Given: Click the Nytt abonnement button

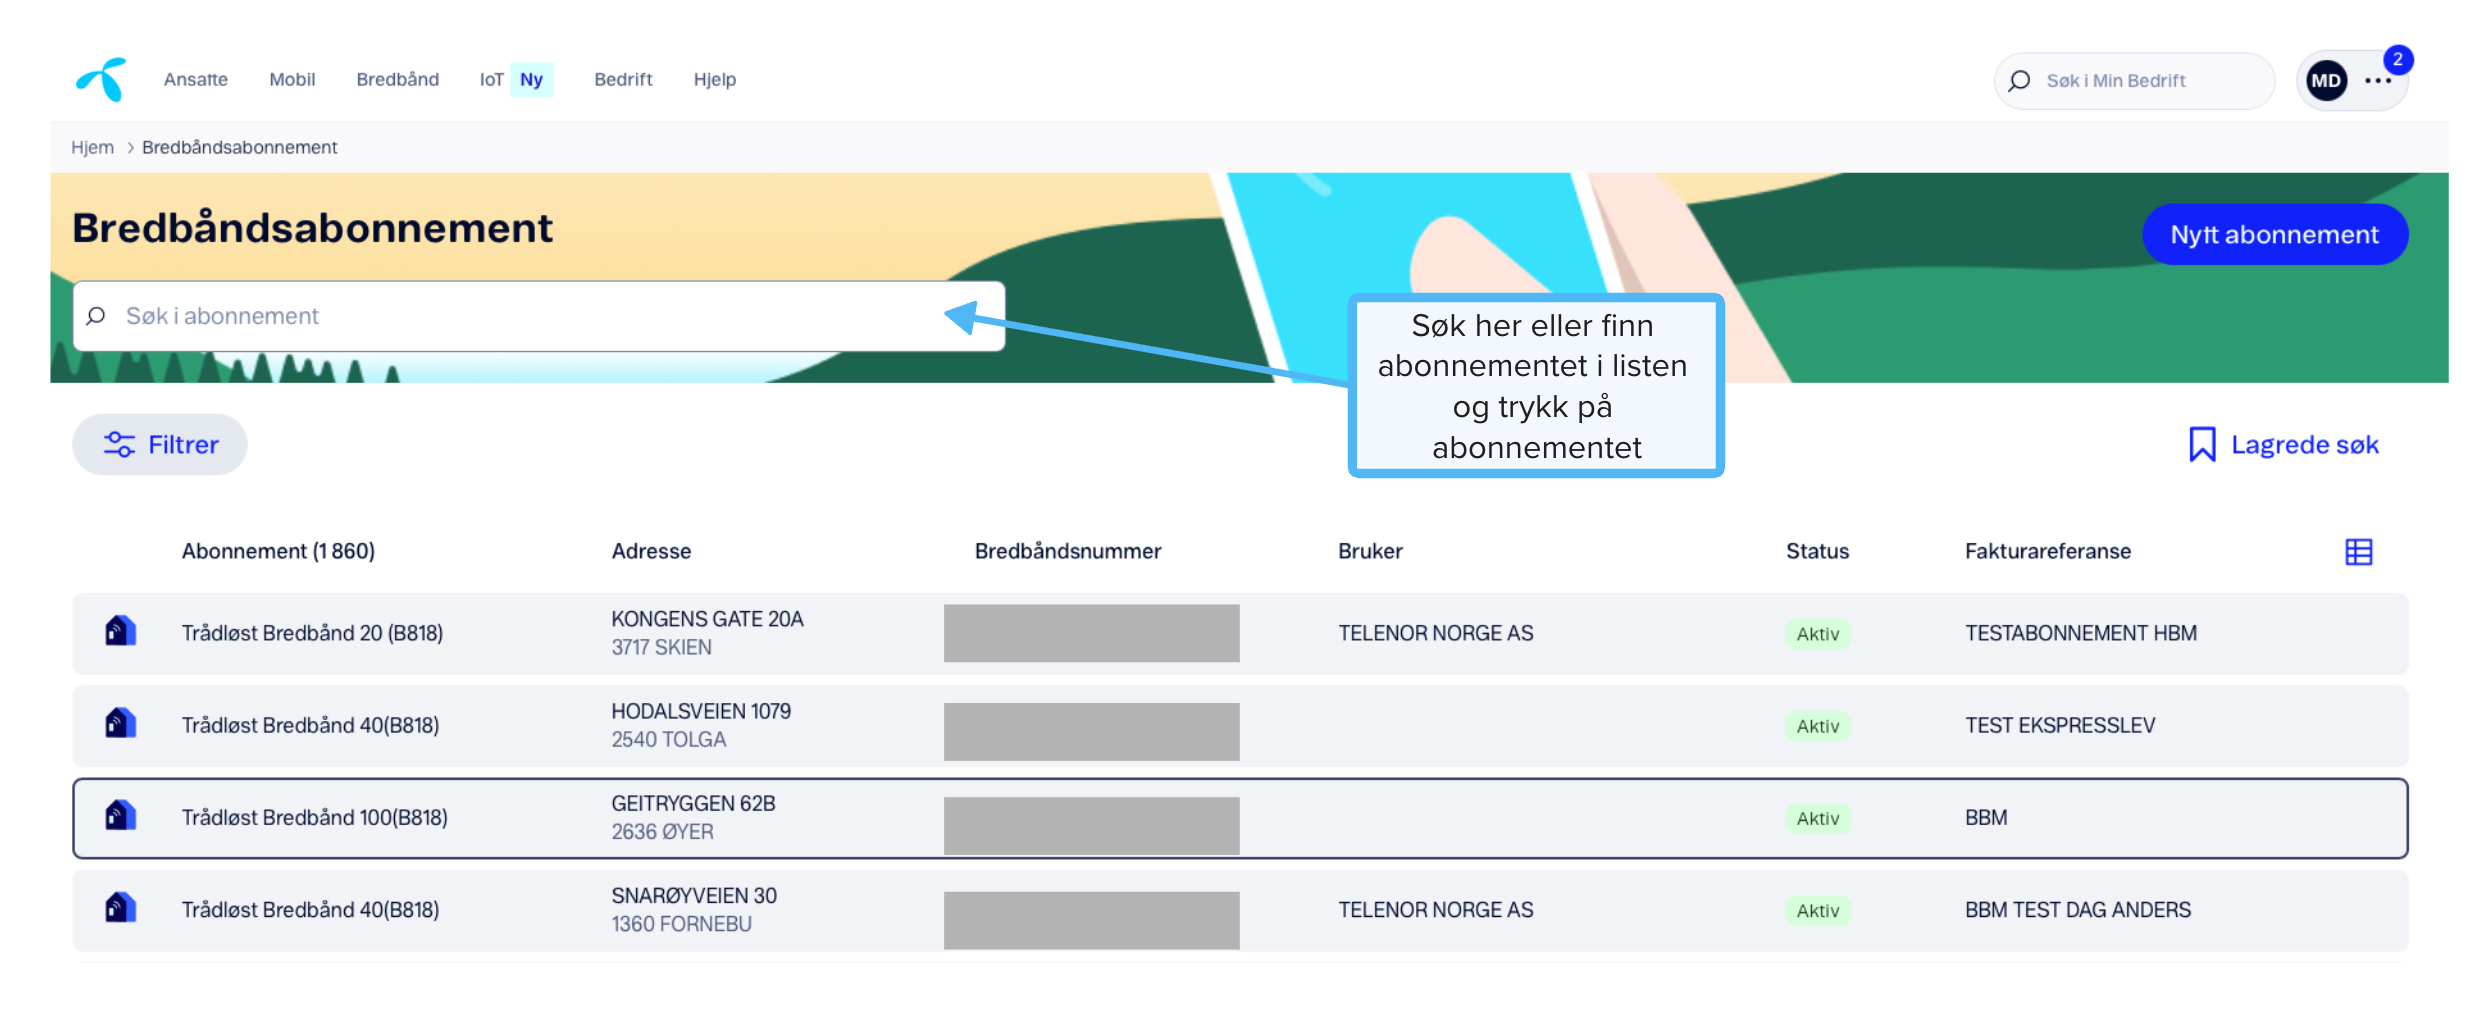Looking at the screenshot, I should pos(2274,235).
